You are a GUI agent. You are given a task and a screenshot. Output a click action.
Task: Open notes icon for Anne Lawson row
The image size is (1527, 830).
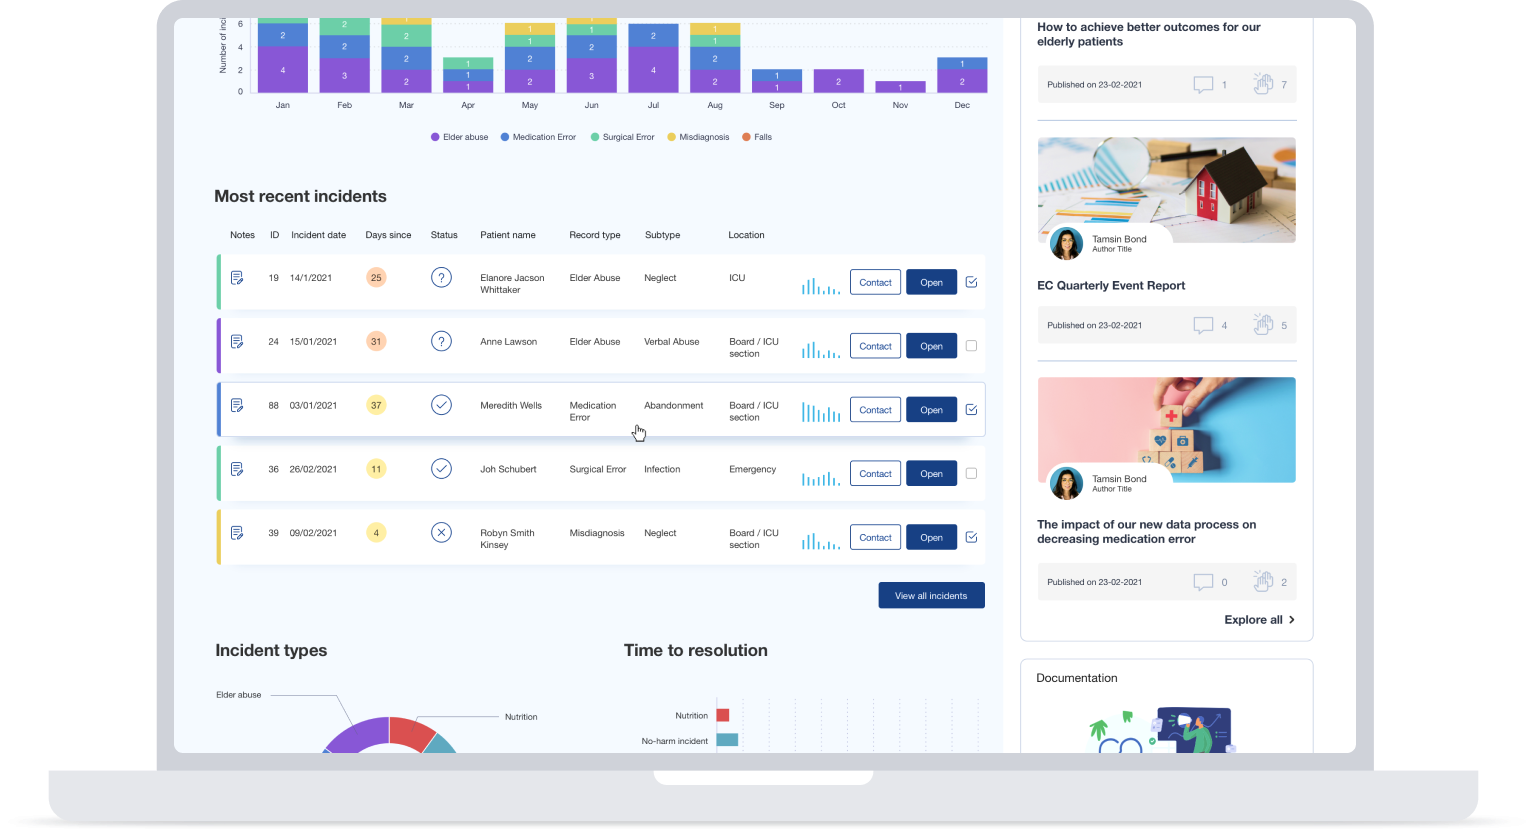(x=237, y=342)
